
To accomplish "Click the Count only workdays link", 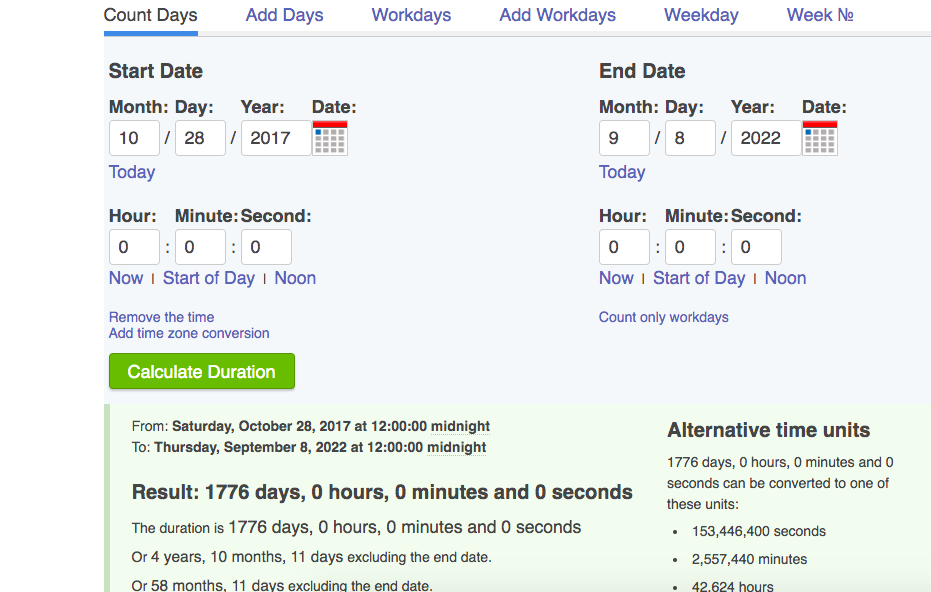I will tap(663, 317).
